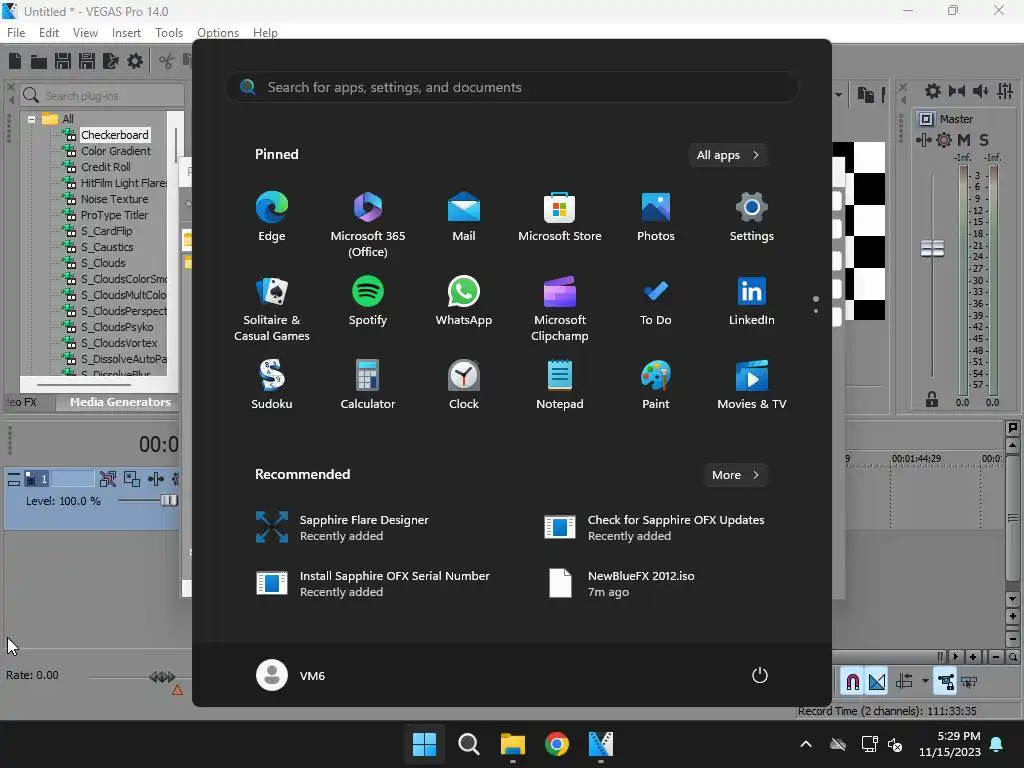
Task: Click the New project icon in VEGAS toolbar
Action: click(x=14, y=61)
